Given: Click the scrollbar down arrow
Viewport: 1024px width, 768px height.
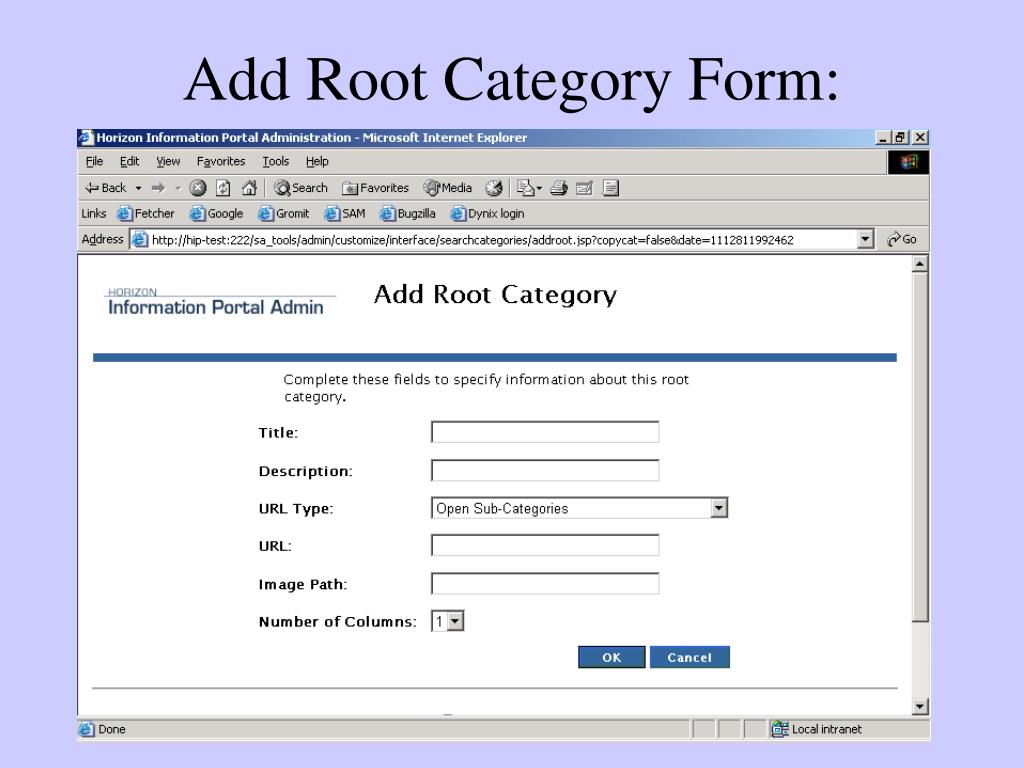Looking at the screenshot, I should click(x=920, y=706).
